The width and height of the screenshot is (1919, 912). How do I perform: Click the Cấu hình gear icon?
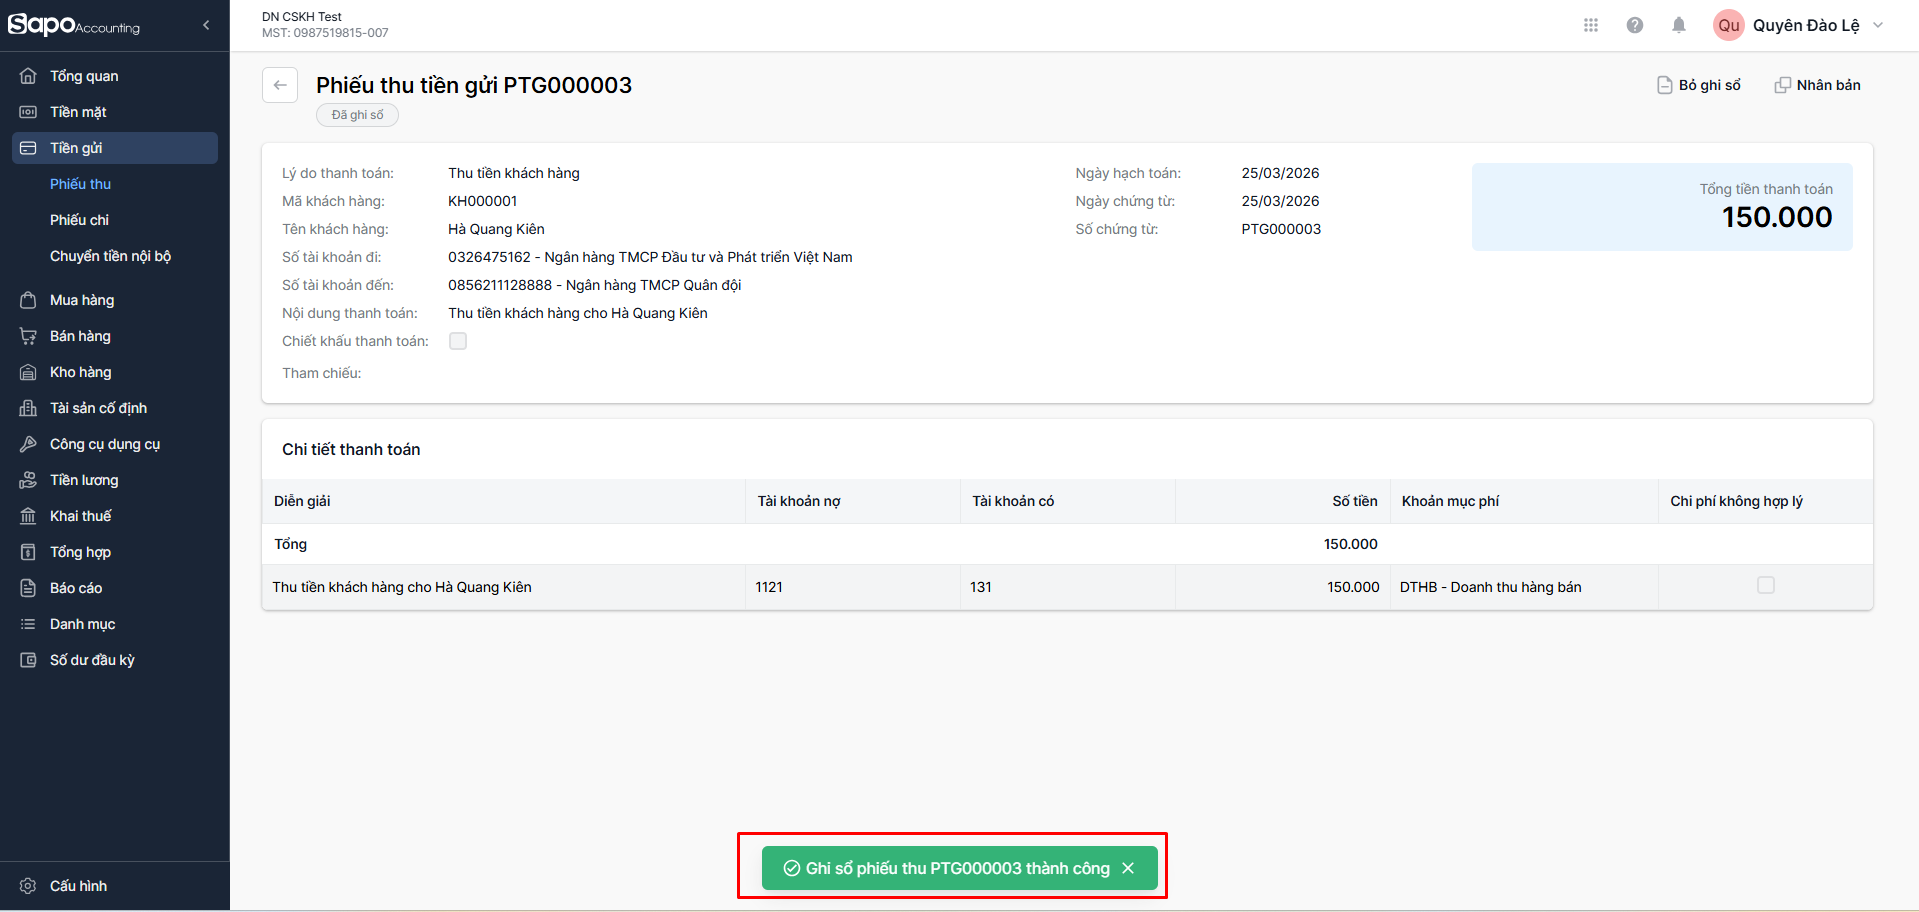point(28,886)
